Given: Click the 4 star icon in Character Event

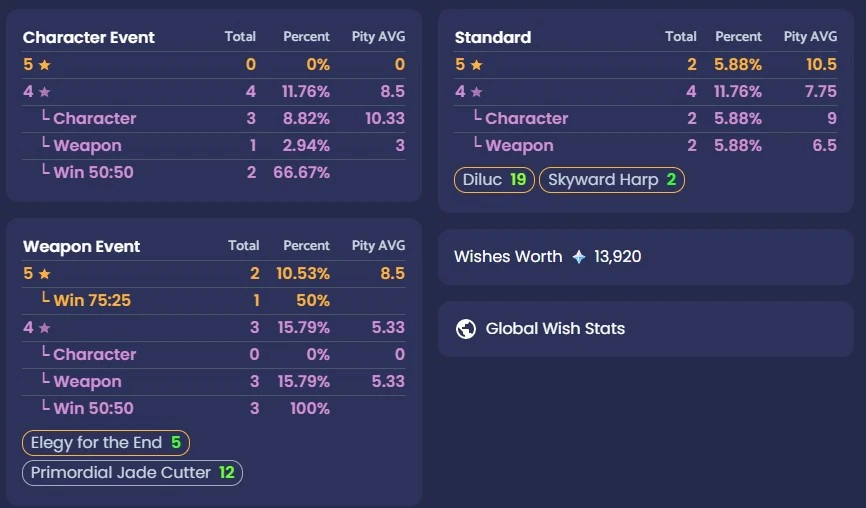Looking at the screenshot, I should [45, 92].
